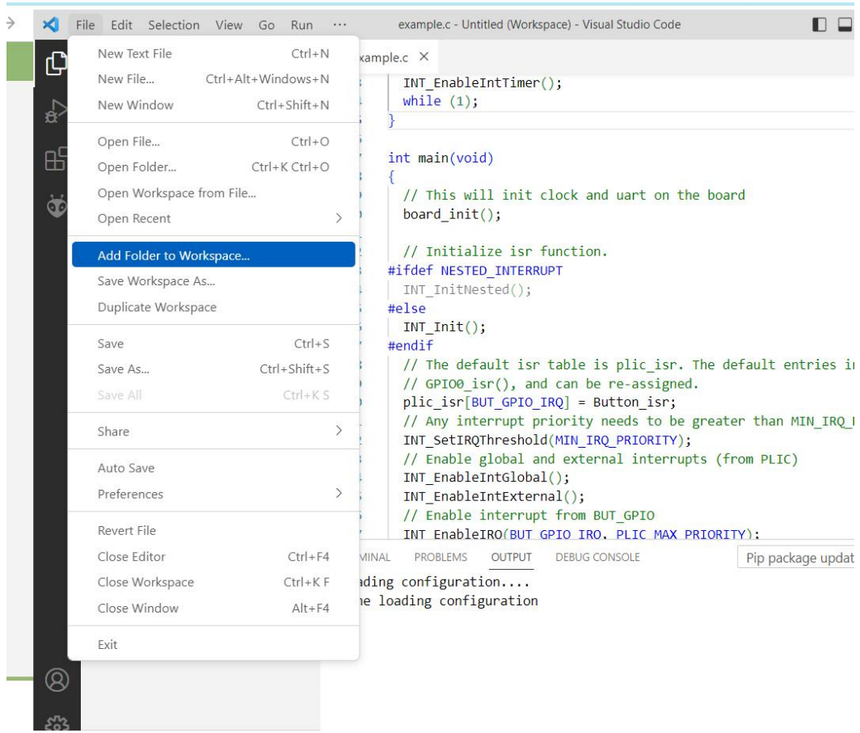Open the Selection menu
This screenshot has height=733, width=860.
173,25
